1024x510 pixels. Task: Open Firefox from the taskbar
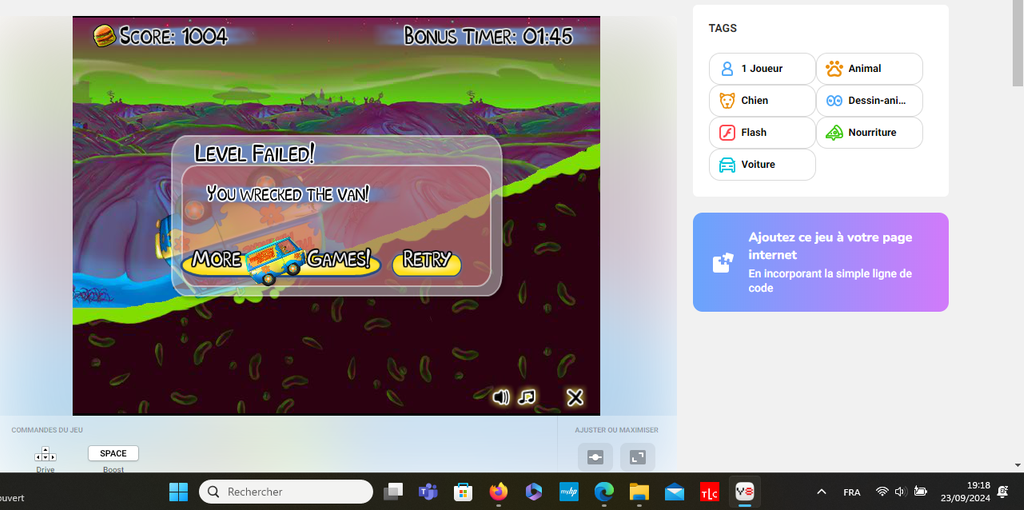tap(498, 492)
